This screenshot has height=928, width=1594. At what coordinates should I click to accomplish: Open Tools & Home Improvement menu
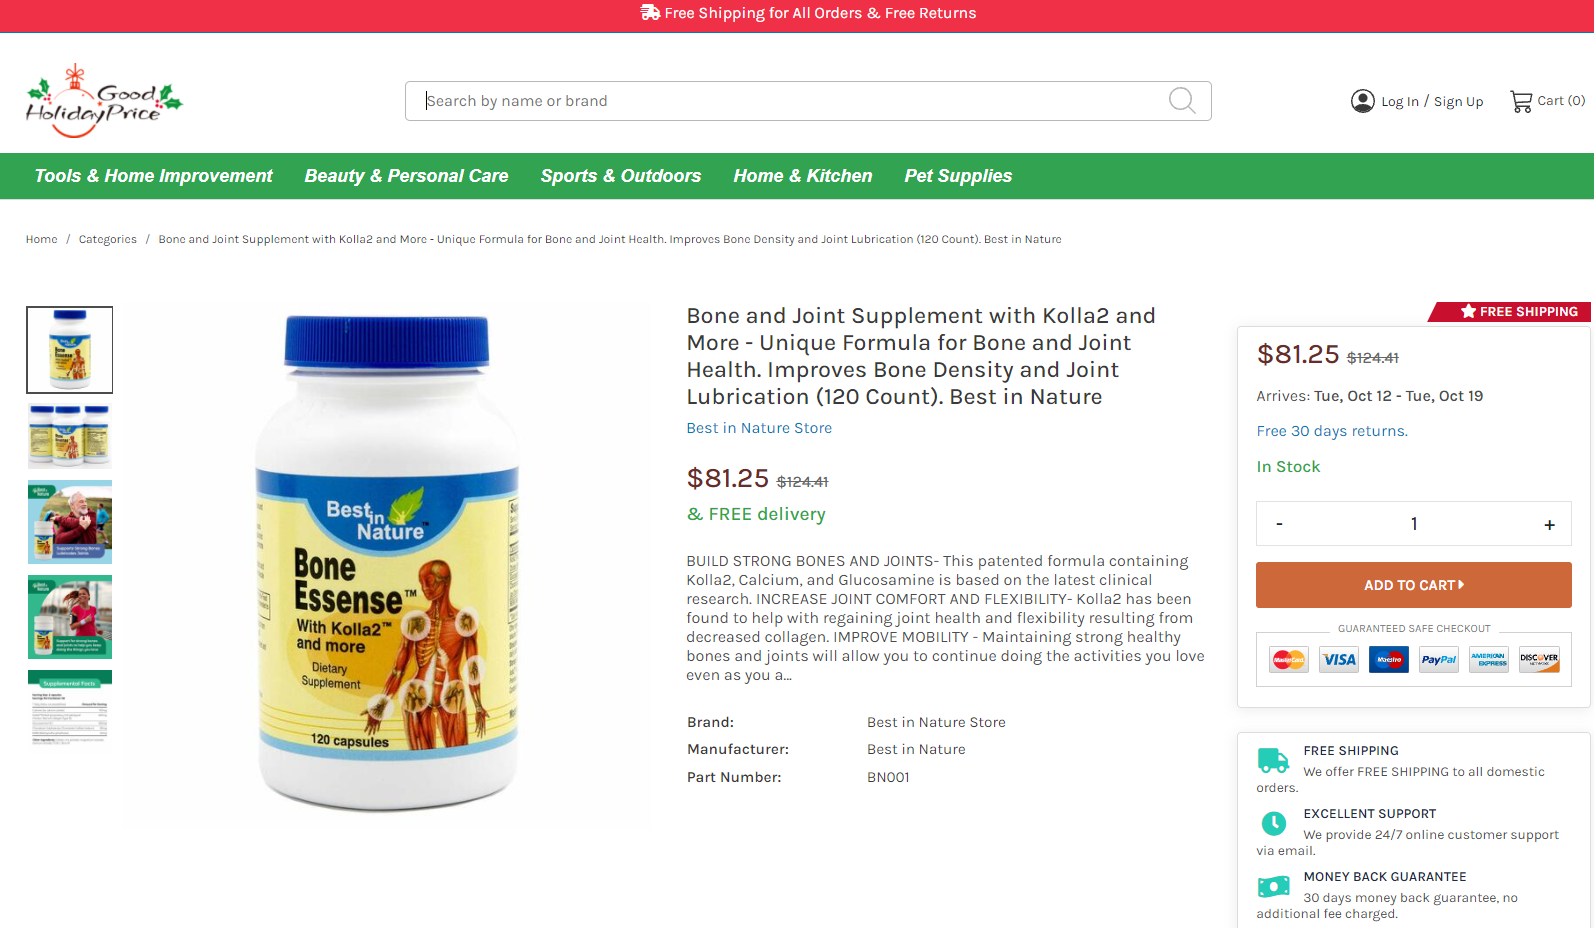pyautogui.click(x=153, y=176)
